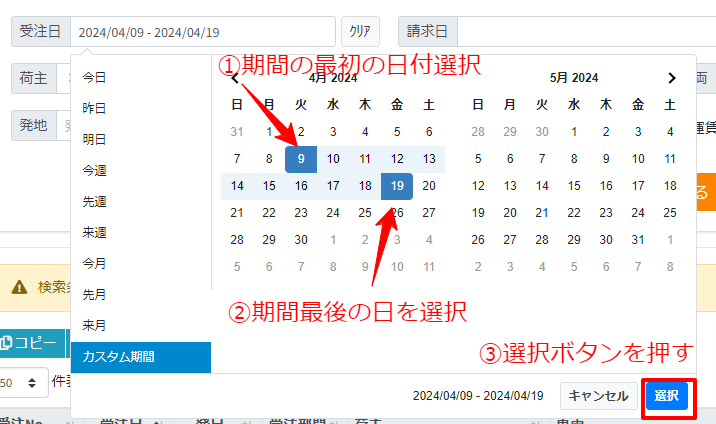The width and height of the screenshot is (716, 424).
Task: Select 先月 preset range
Action: pos(94,294)
